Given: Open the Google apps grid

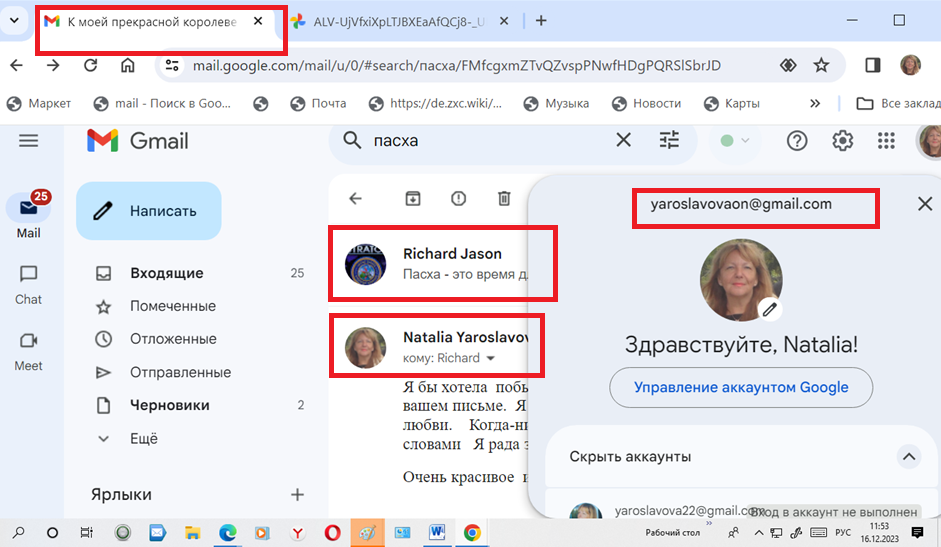Looking at the screenshot, I should tap(886, 141).
